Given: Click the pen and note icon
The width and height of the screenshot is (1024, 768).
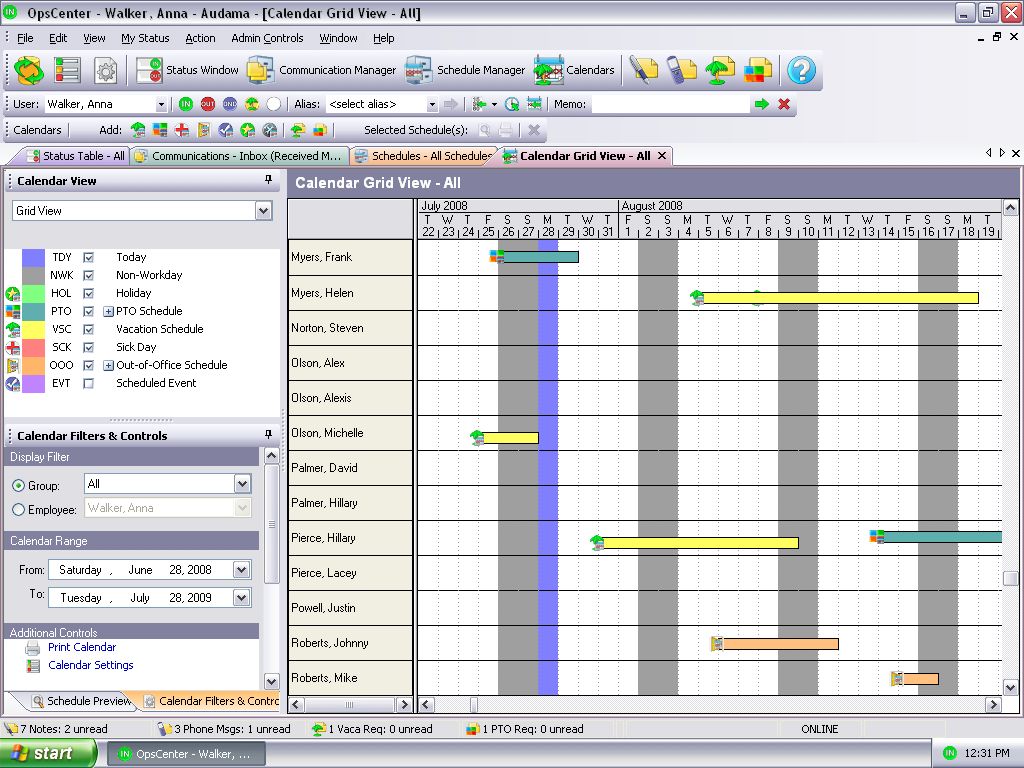Looking at the screenshot, I should click(644, 70).
